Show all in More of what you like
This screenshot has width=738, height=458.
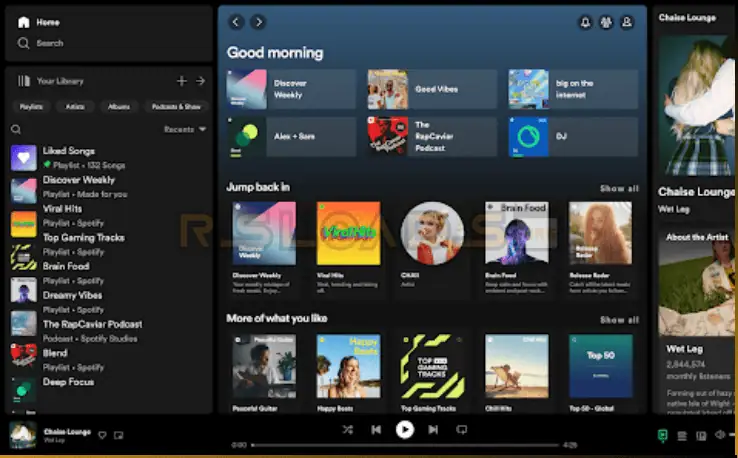click(619, 320)
